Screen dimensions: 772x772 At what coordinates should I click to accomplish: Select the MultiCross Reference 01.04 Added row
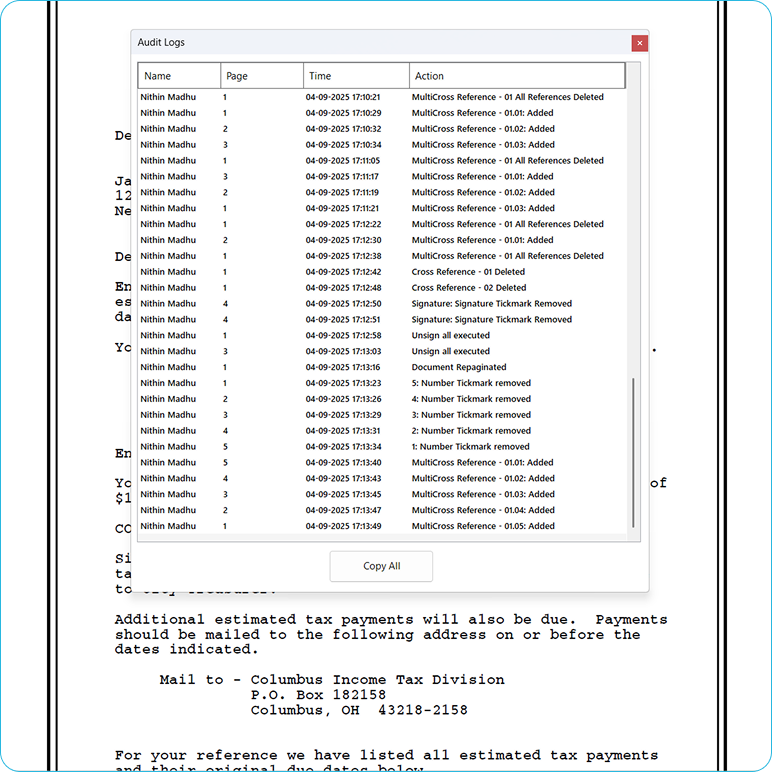(x=483, y=510)
